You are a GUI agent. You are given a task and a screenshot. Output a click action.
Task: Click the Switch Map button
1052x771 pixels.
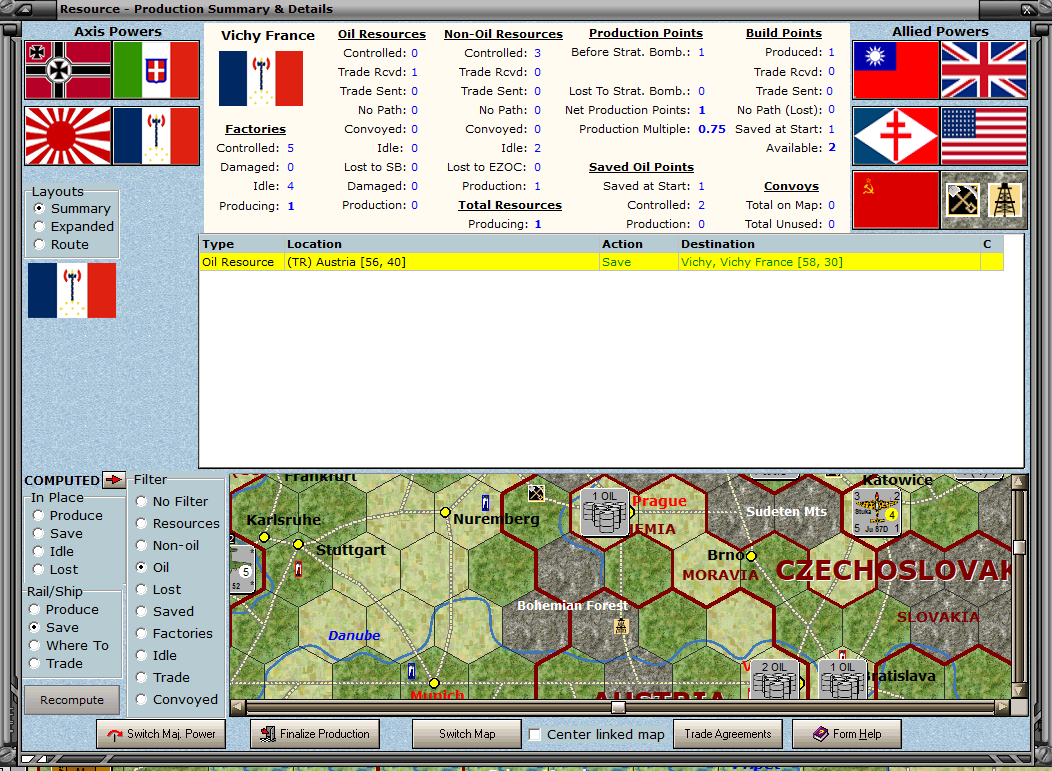pyautogui.click(x=467, y=734)
